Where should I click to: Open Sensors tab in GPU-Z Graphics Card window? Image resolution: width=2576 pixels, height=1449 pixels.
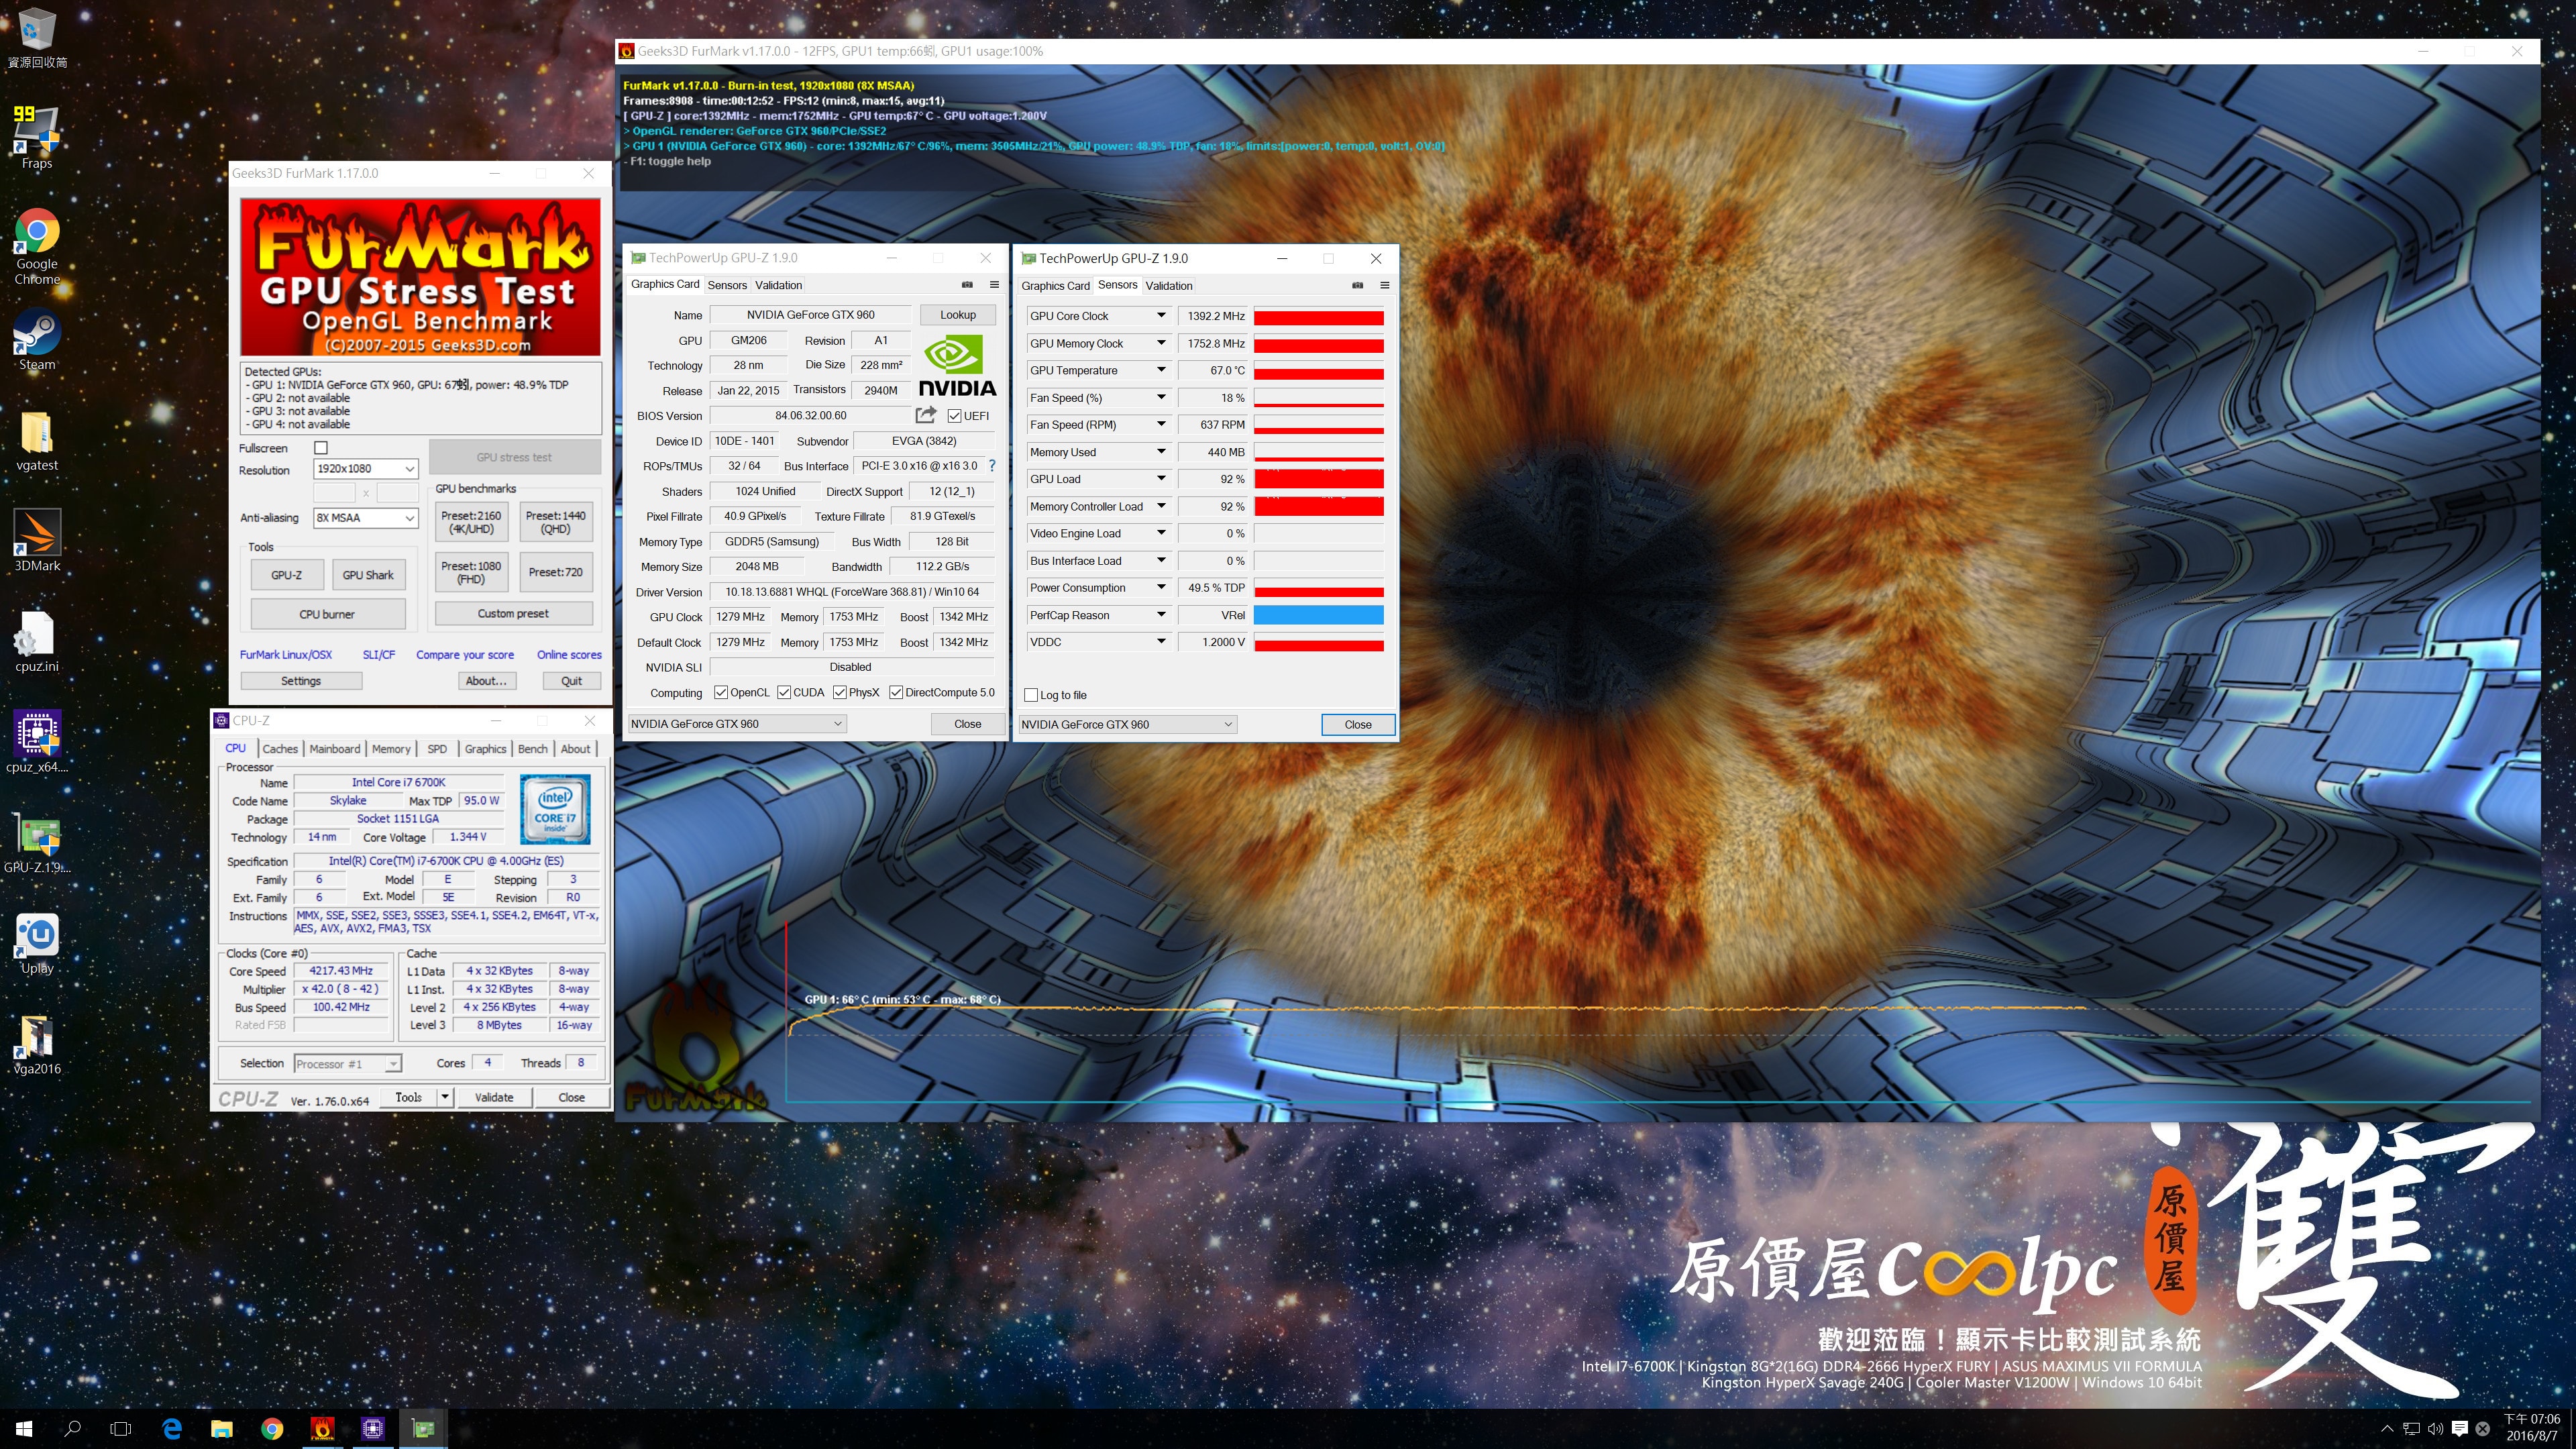pyautogui.click(x=727, y=285)
